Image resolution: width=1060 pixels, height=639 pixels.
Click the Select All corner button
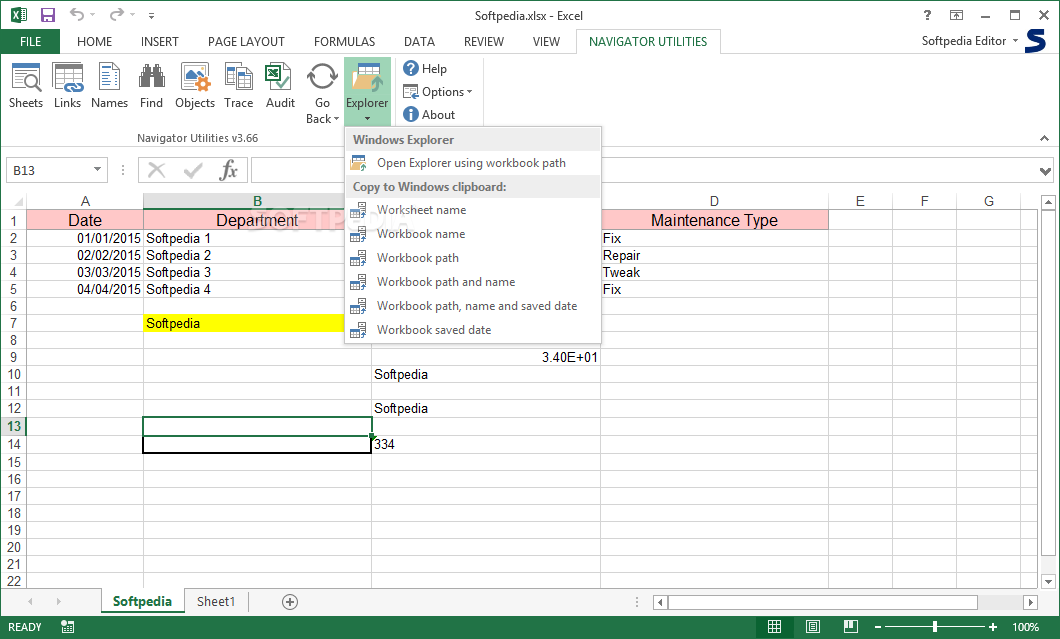[x=14, y=201]
